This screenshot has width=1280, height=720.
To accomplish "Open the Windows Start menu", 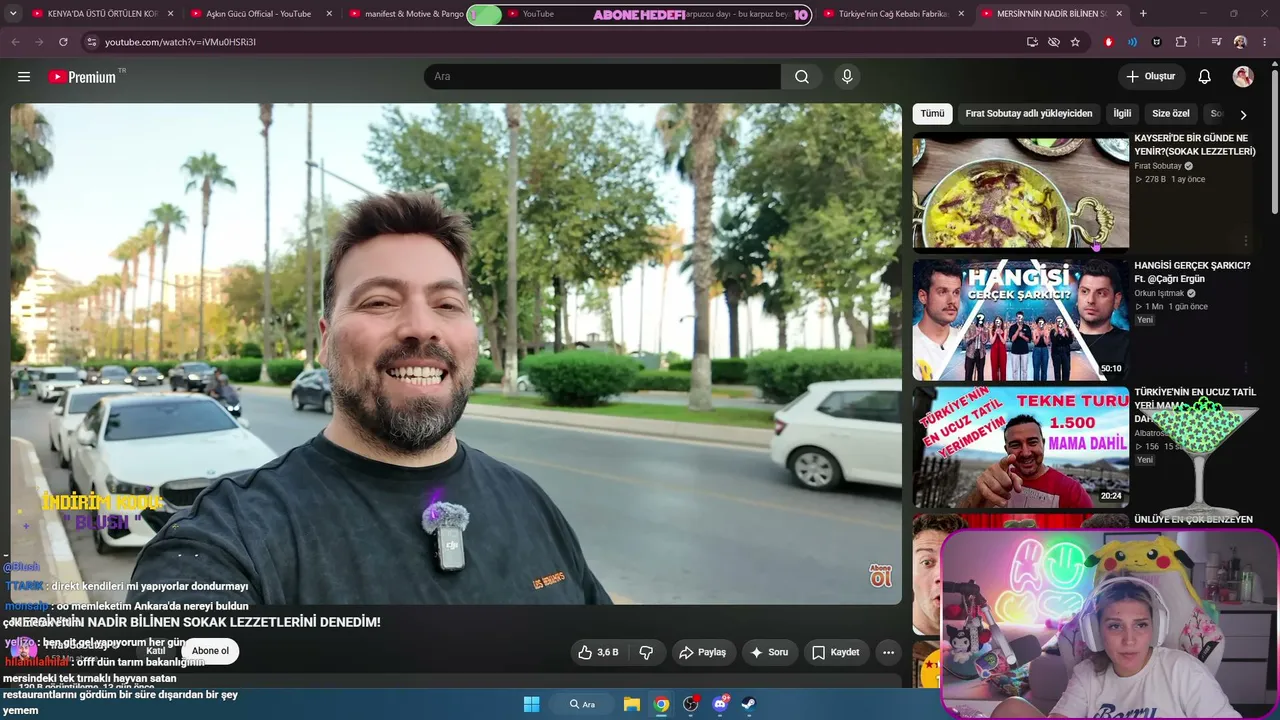I will point(532,704).
